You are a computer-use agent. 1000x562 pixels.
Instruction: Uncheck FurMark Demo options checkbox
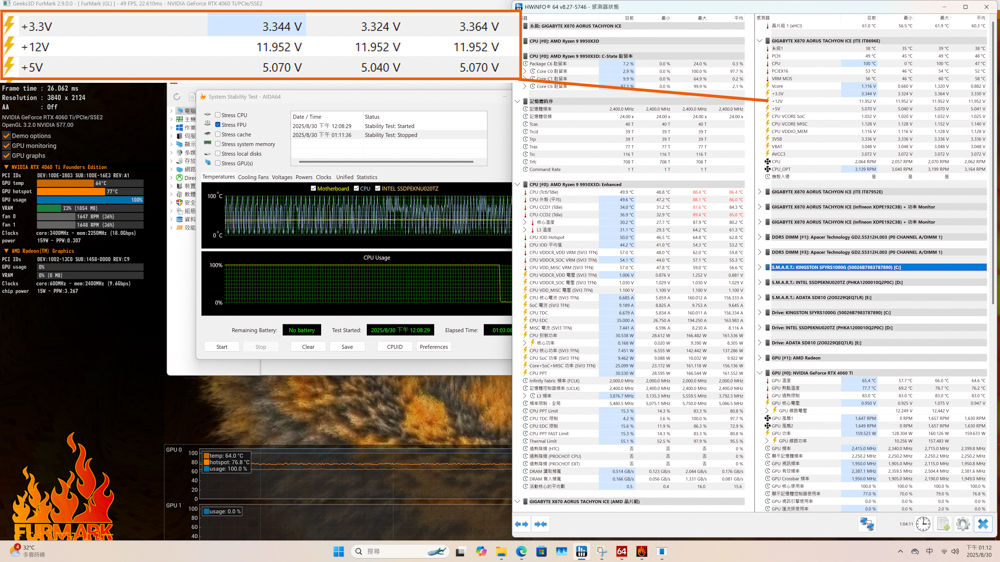pos(6,135)
